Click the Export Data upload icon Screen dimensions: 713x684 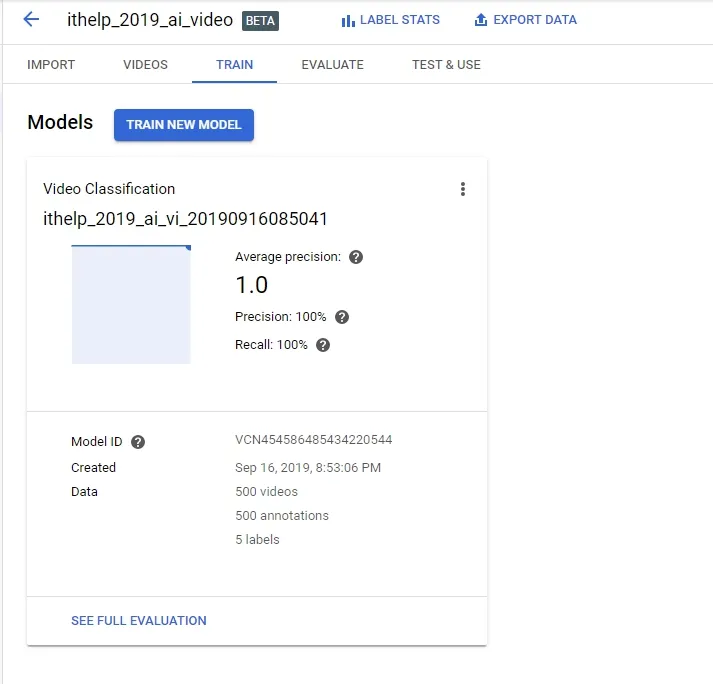coord(481,20)
